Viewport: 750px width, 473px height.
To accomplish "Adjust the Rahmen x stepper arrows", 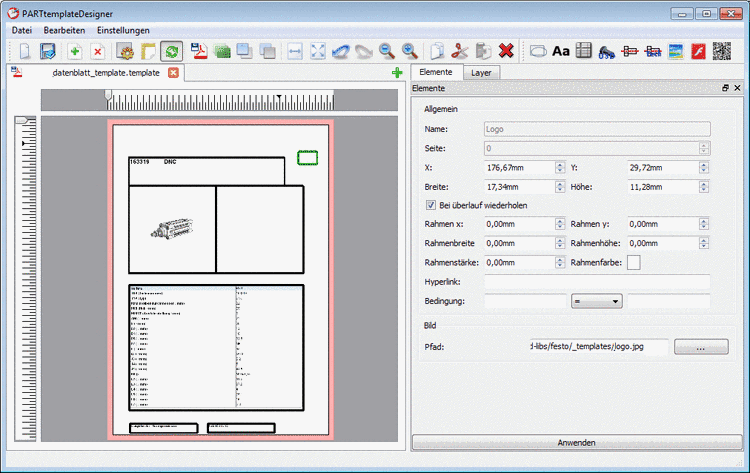I will (x=560, y=224).
